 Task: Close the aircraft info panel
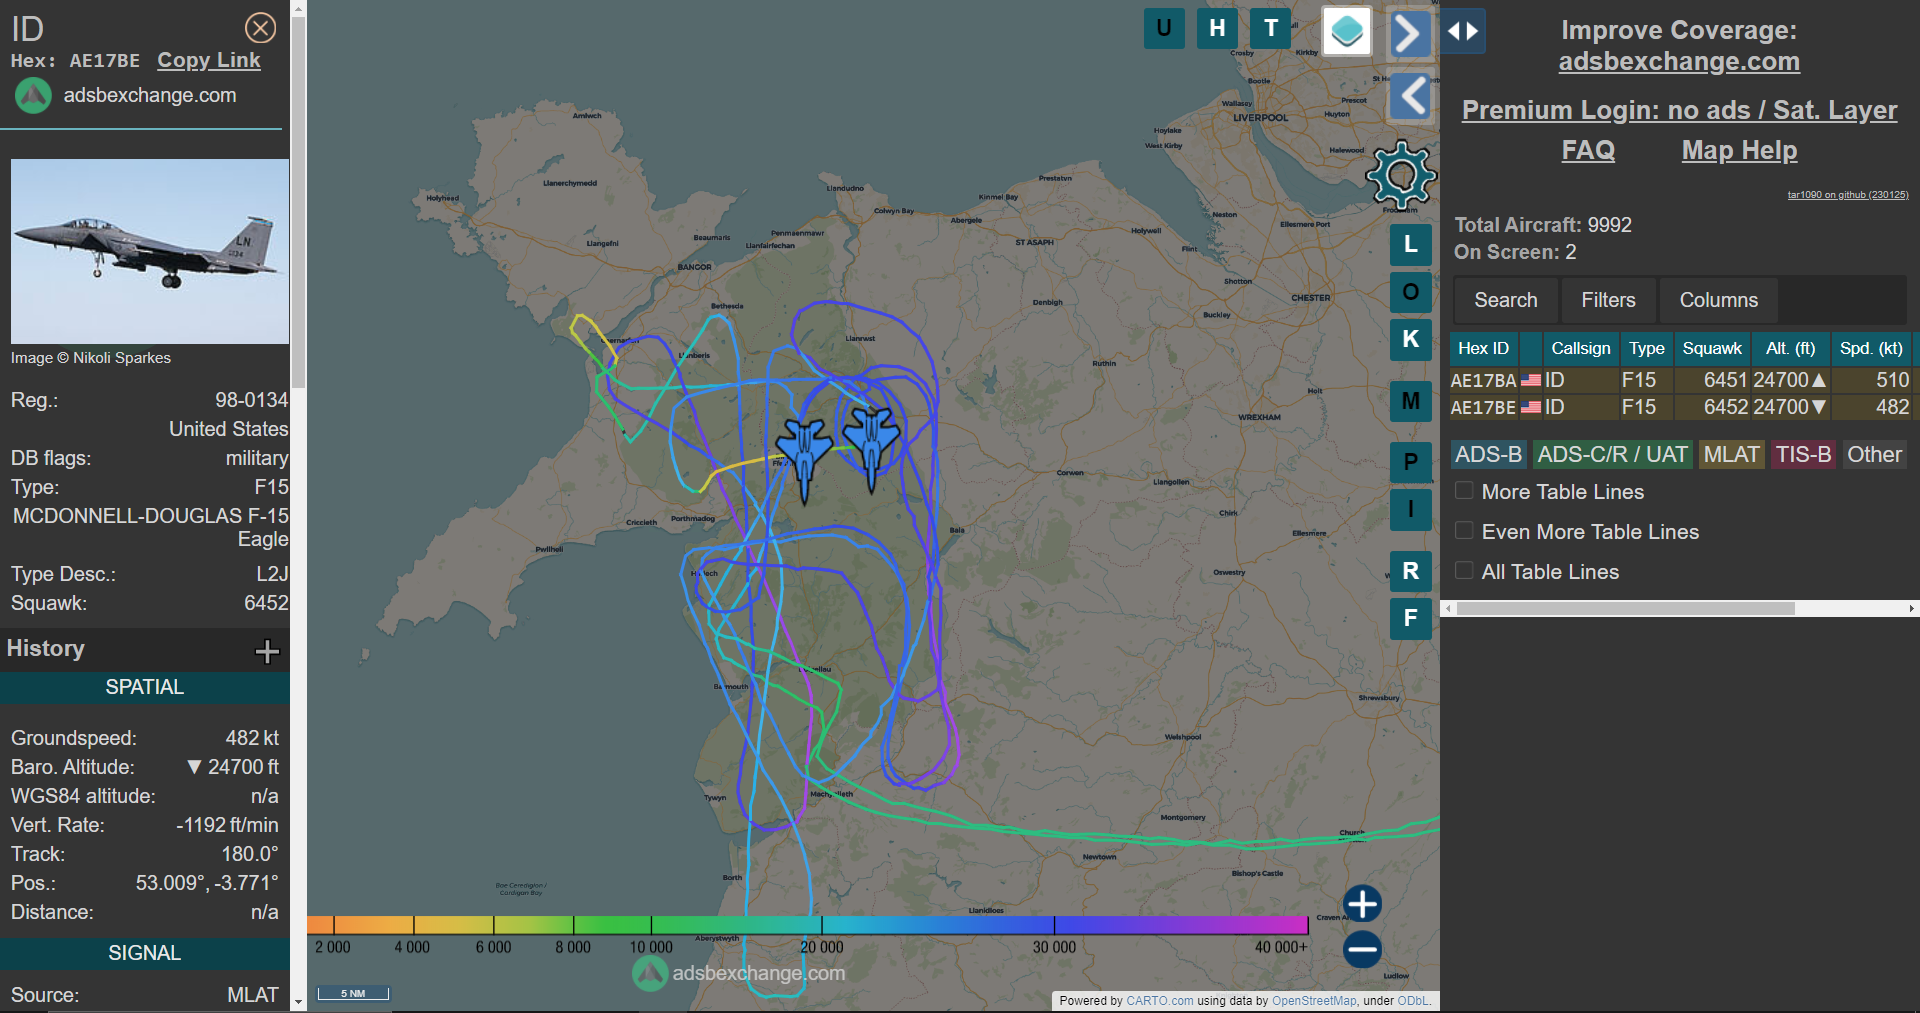pyautogui.click(x=260, y=28)
